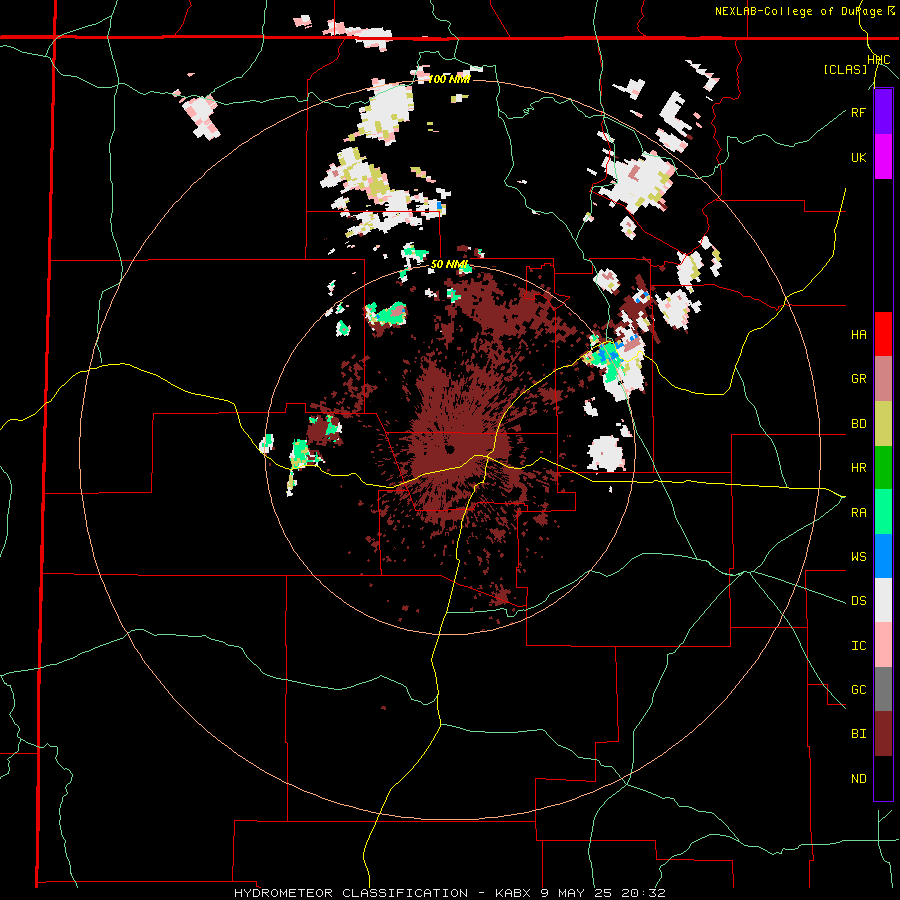Viewport: 900px width, 900px height.
Task: Click the DS legend label
Action: point(858,601)
